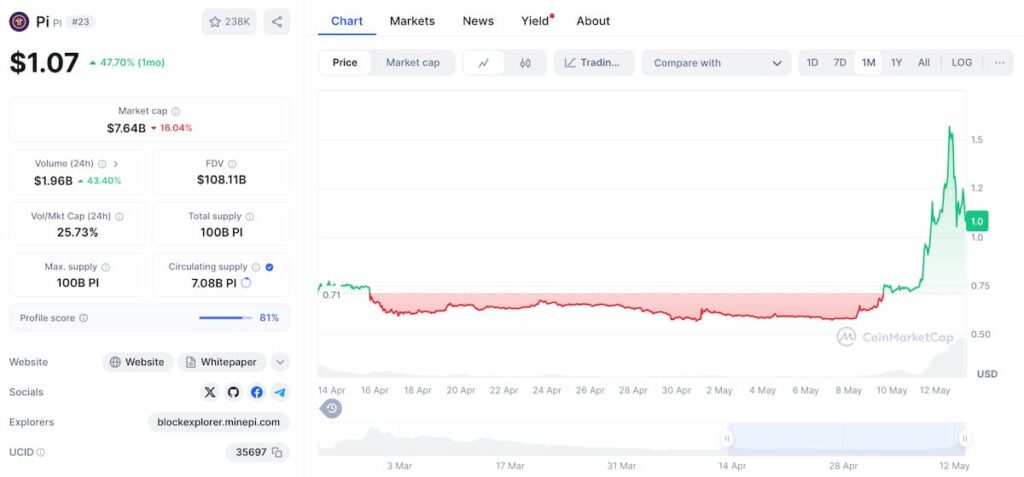Click the Pi coin logo icon

(19, 22)
